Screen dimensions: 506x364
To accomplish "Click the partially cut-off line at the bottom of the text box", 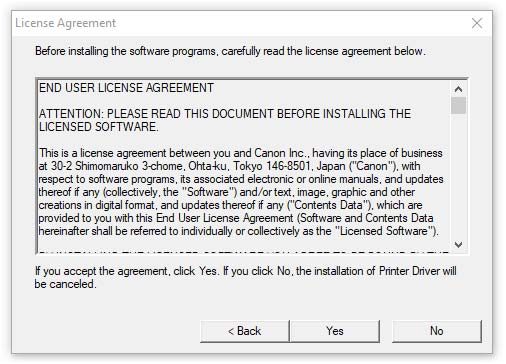I will tap(243, 252).
